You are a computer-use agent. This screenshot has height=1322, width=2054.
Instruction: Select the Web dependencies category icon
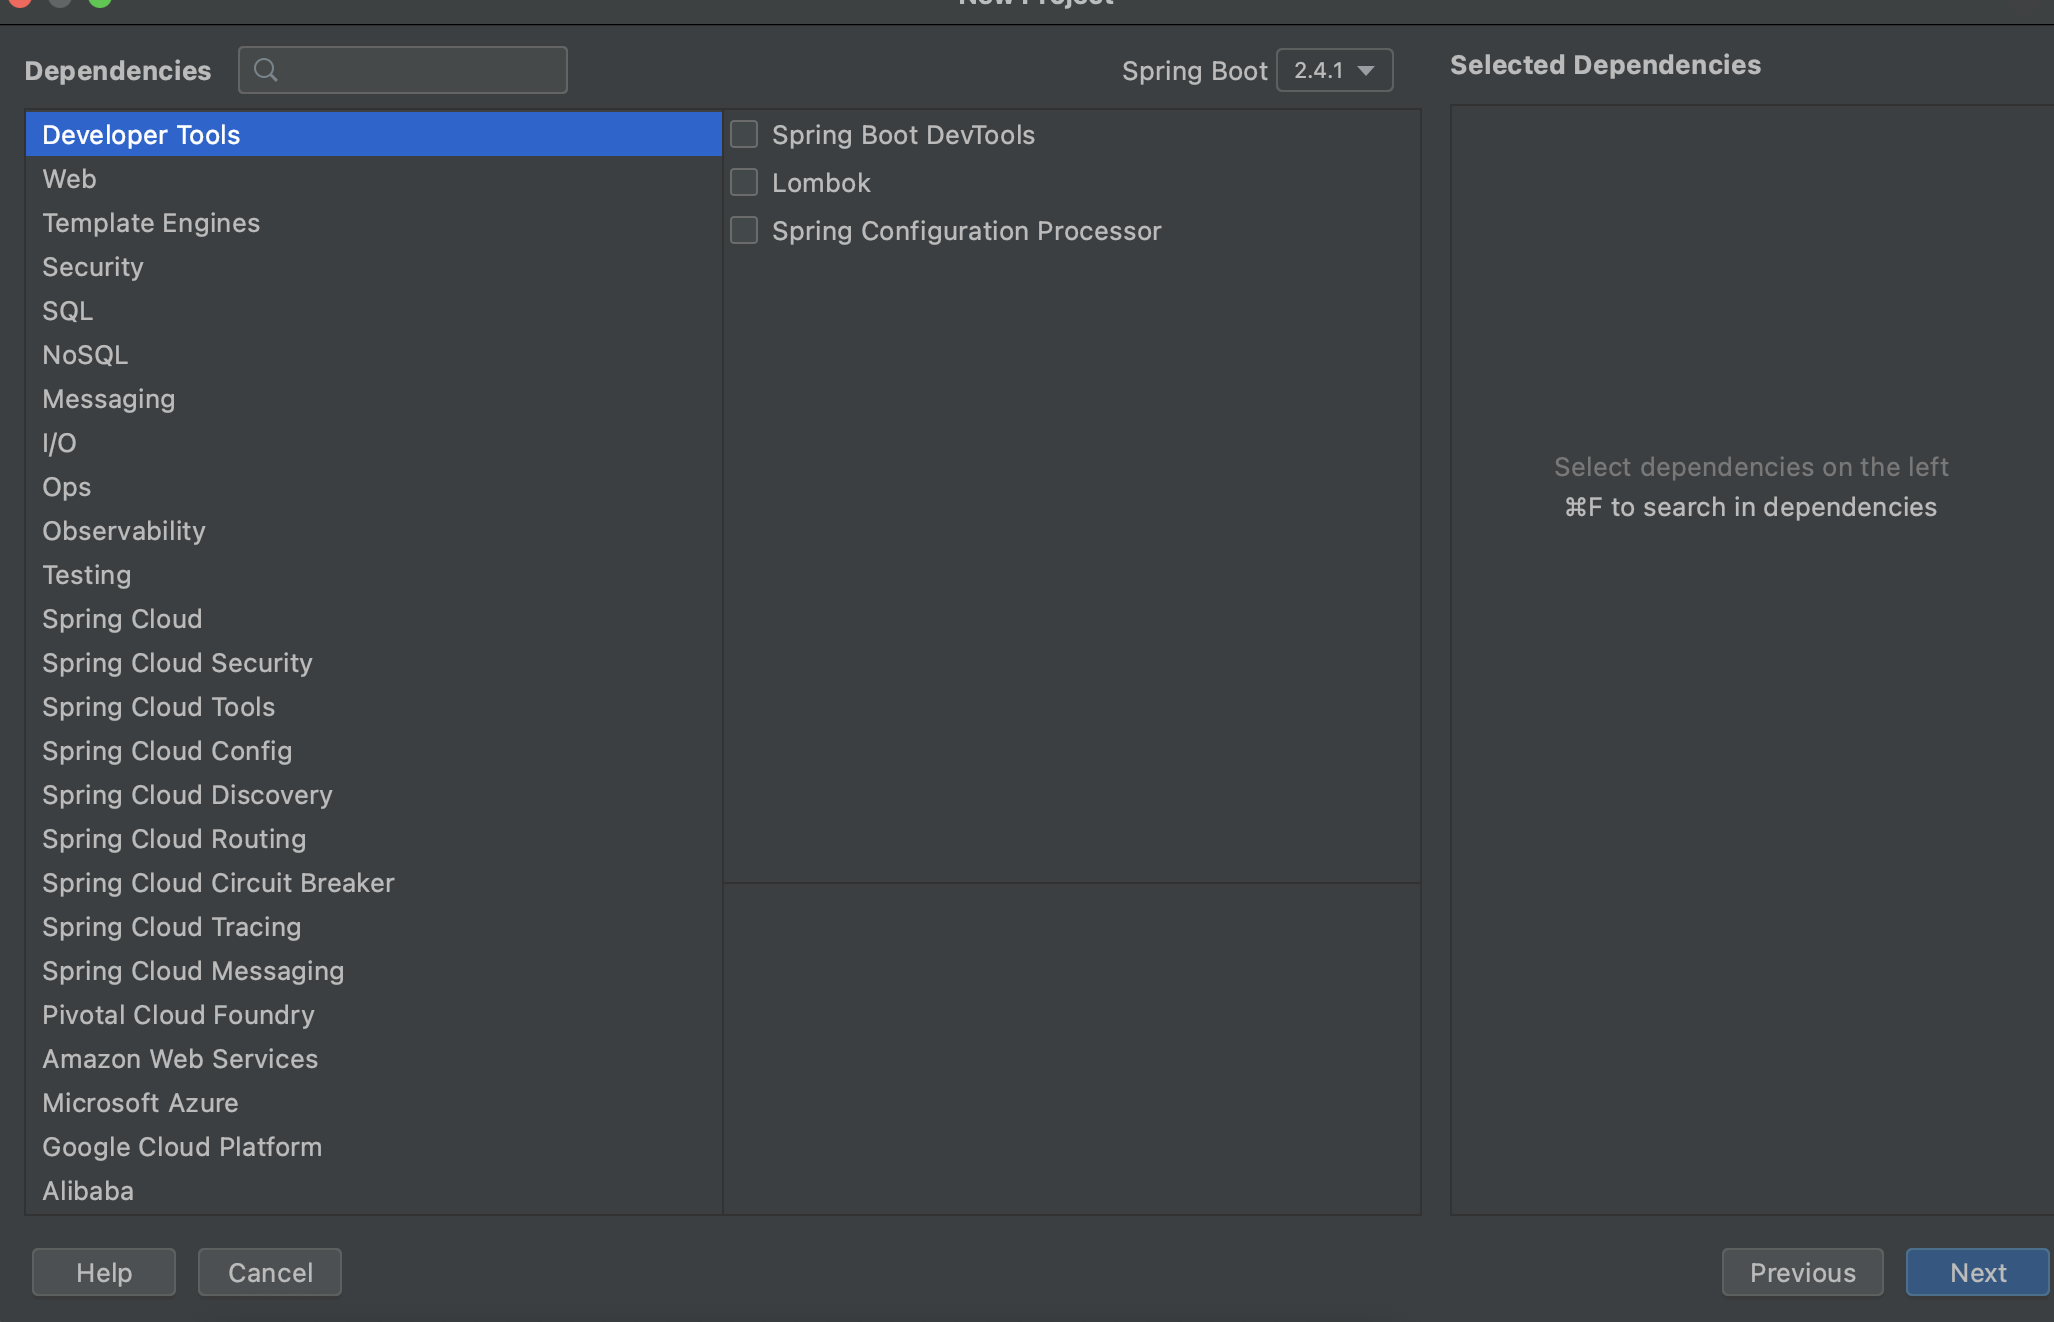(69, 178)
